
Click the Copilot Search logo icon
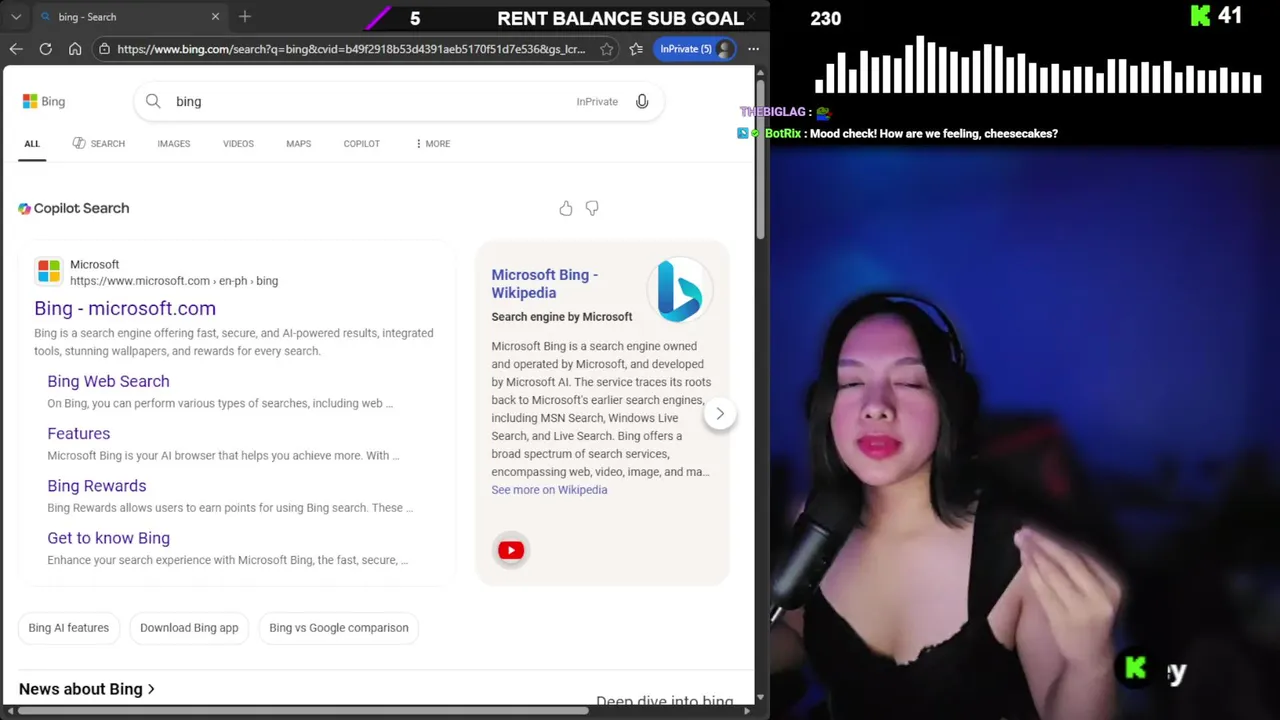25,208
